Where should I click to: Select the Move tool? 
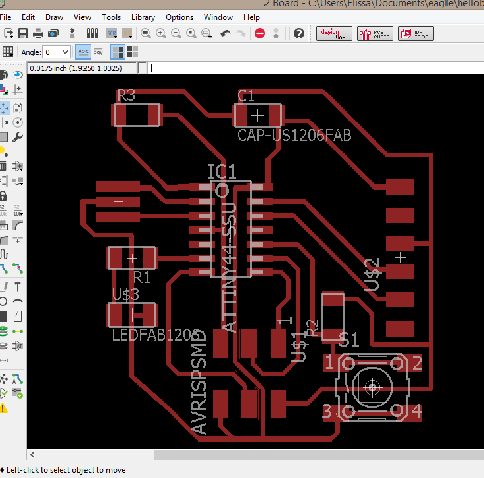coord(4,108)
